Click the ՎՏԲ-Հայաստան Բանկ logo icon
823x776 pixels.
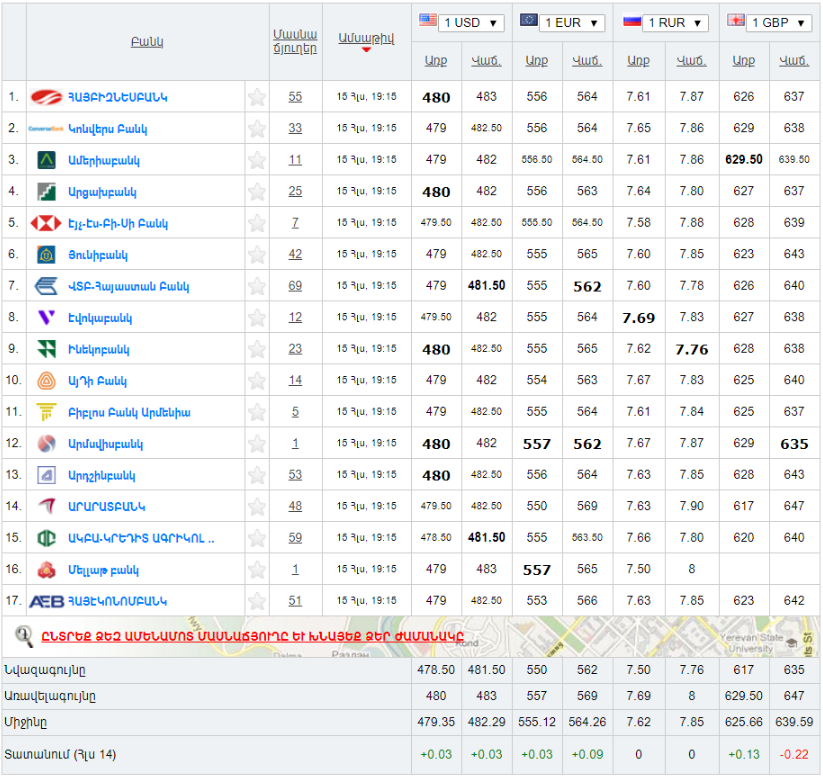46,286
